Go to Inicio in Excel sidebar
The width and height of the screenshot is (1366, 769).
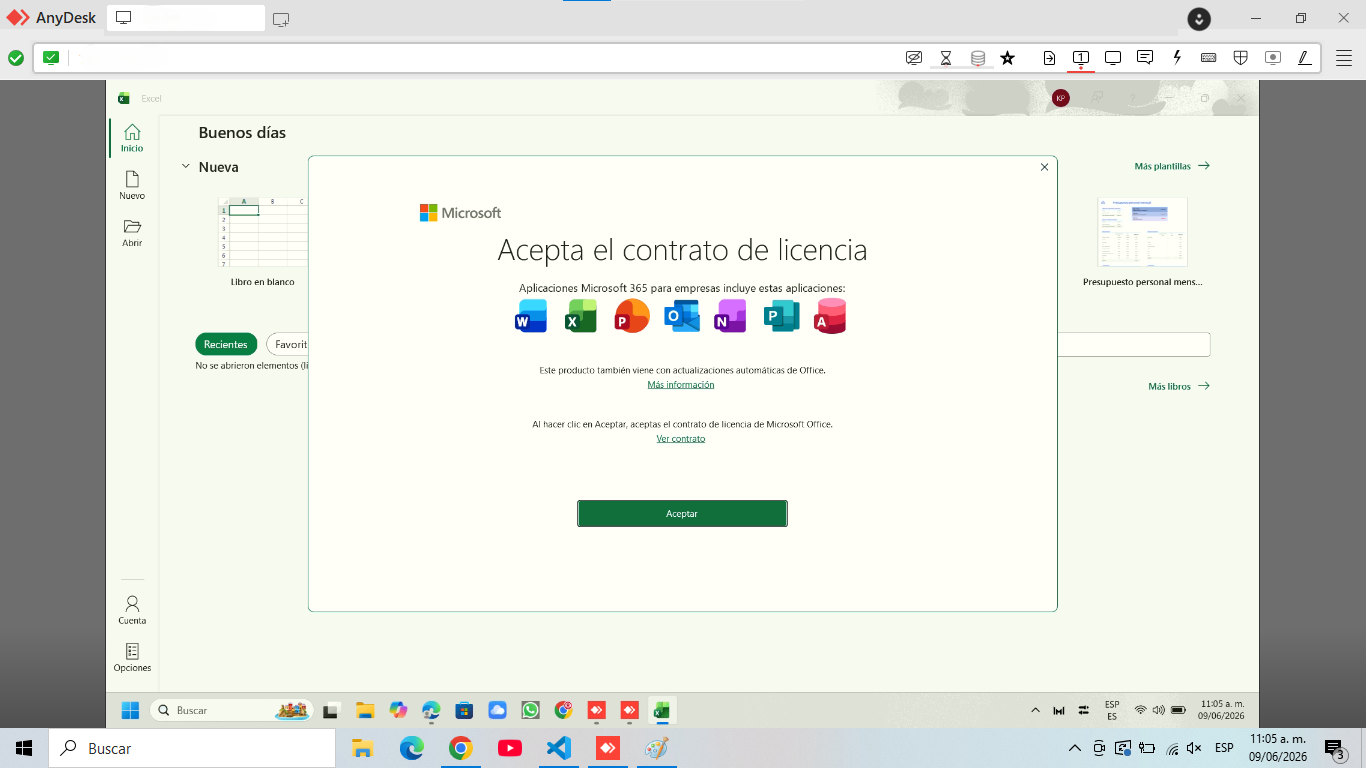click(132, 138)
